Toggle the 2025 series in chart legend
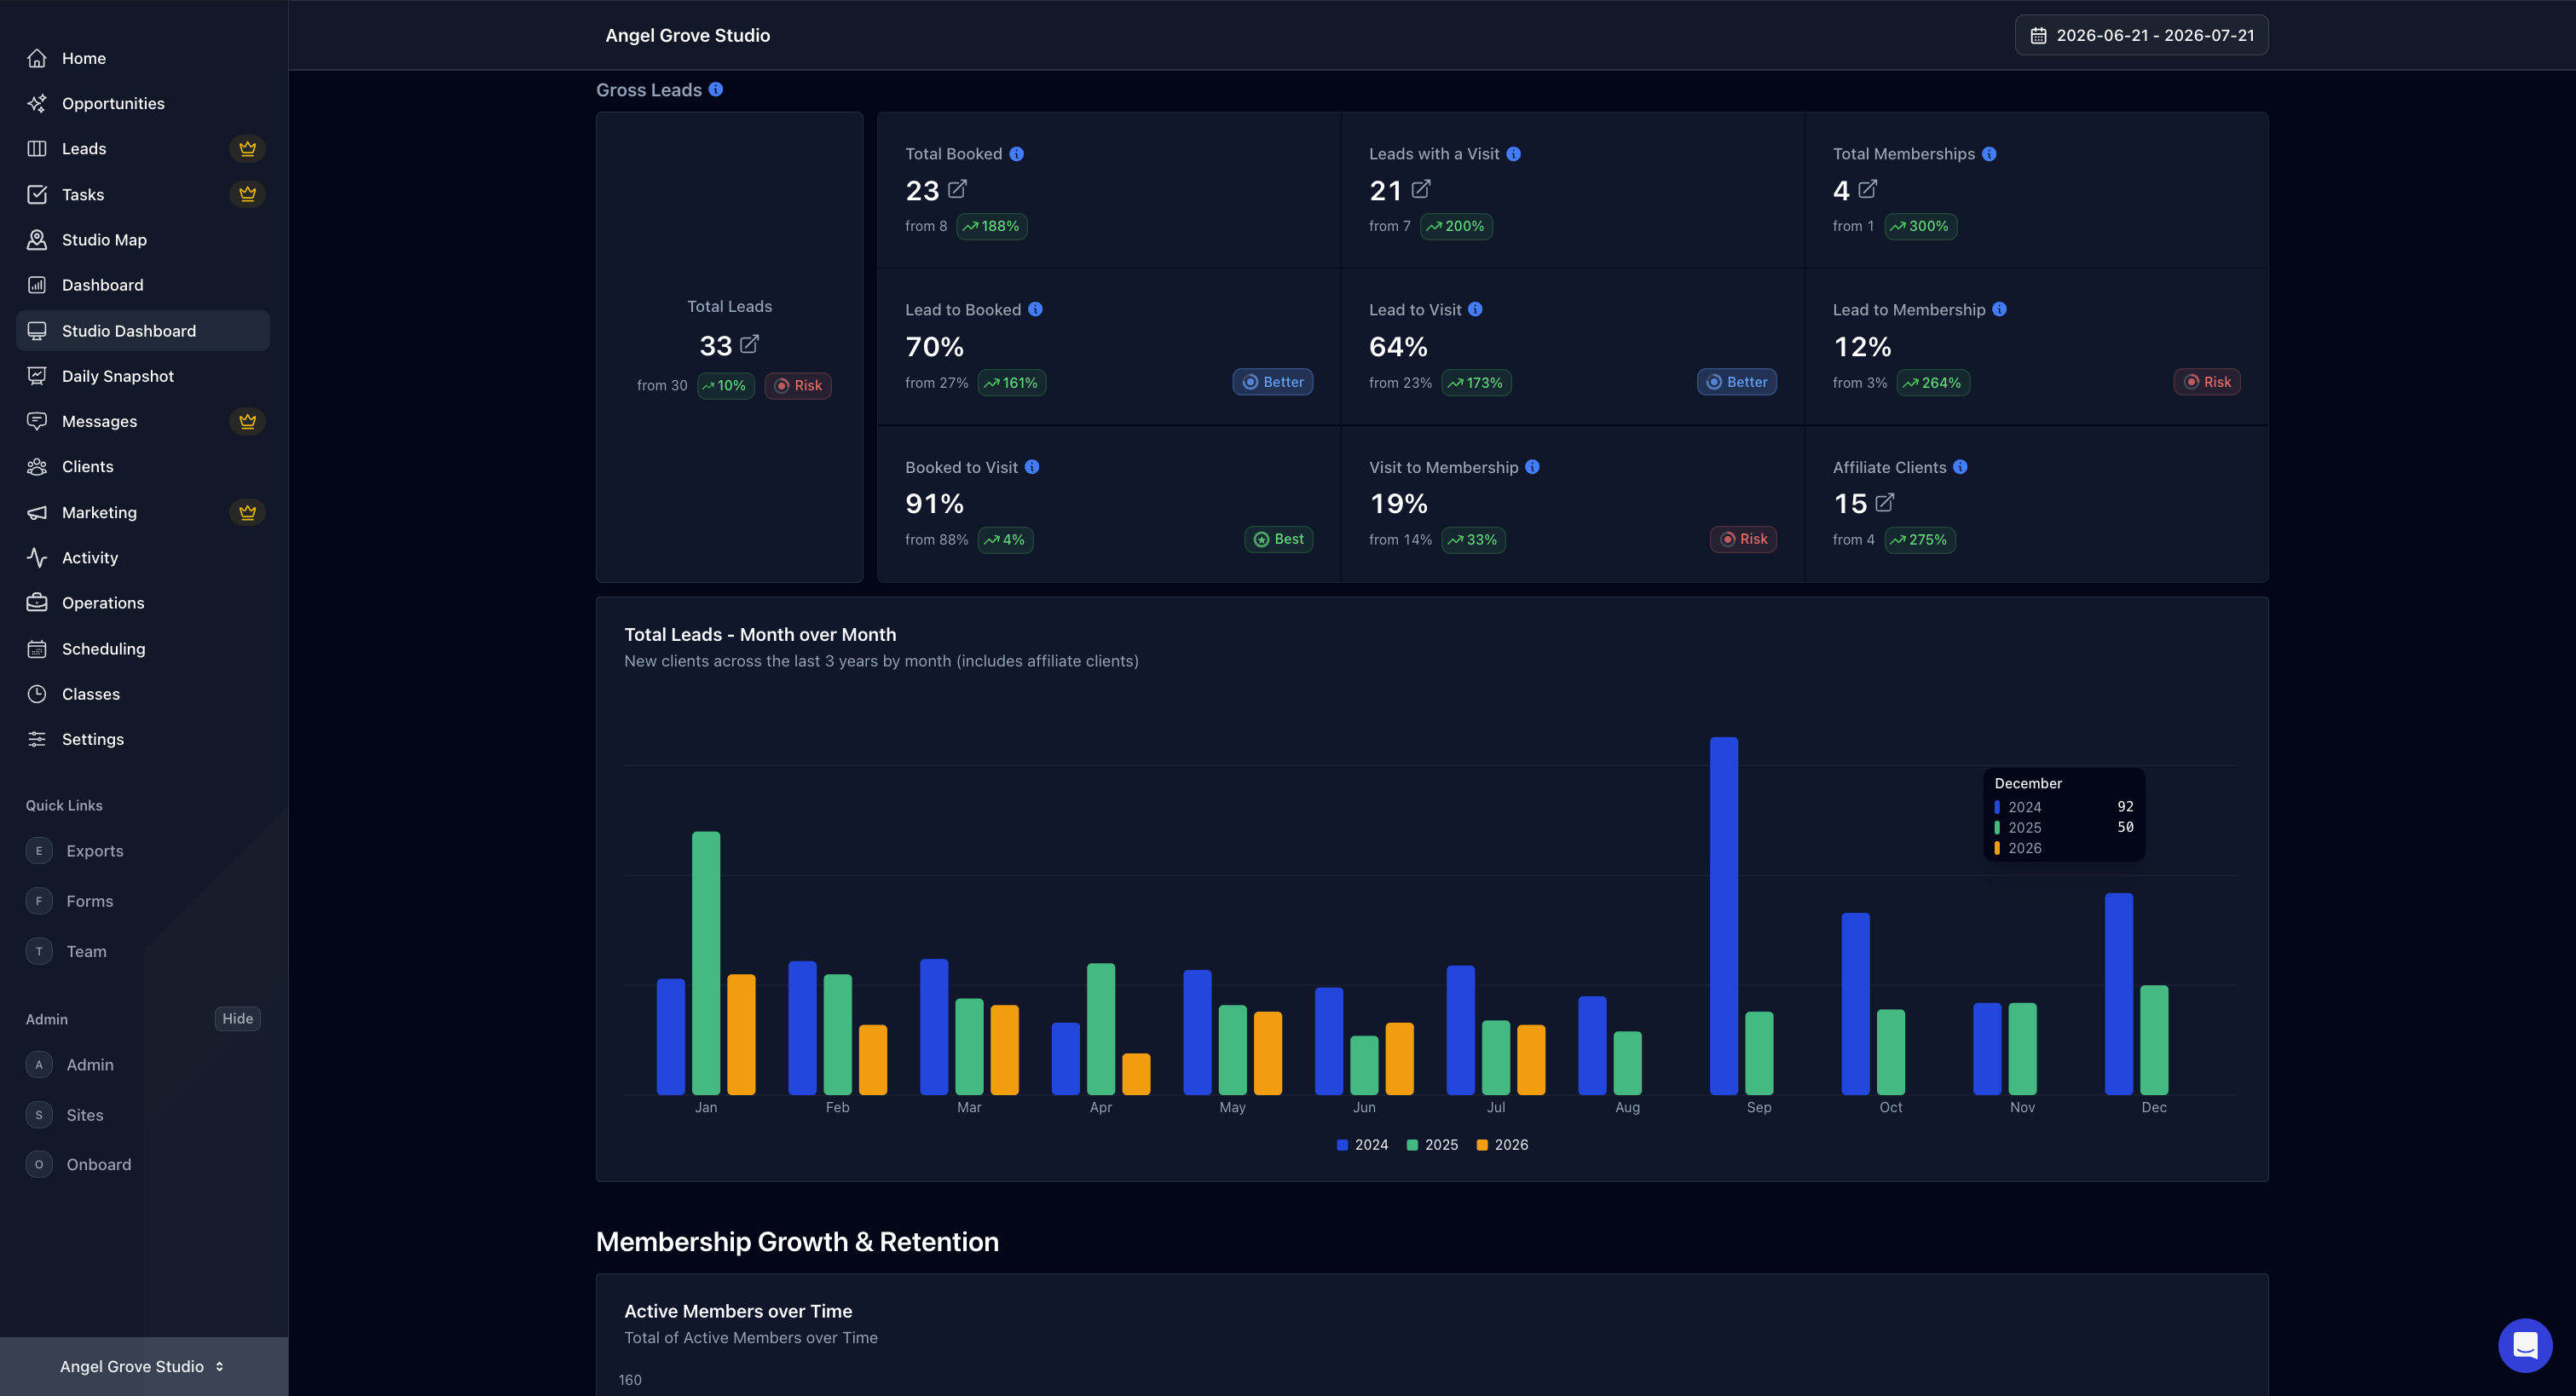This screenshot has height=1396, width=2576. click(1432, 1145)
